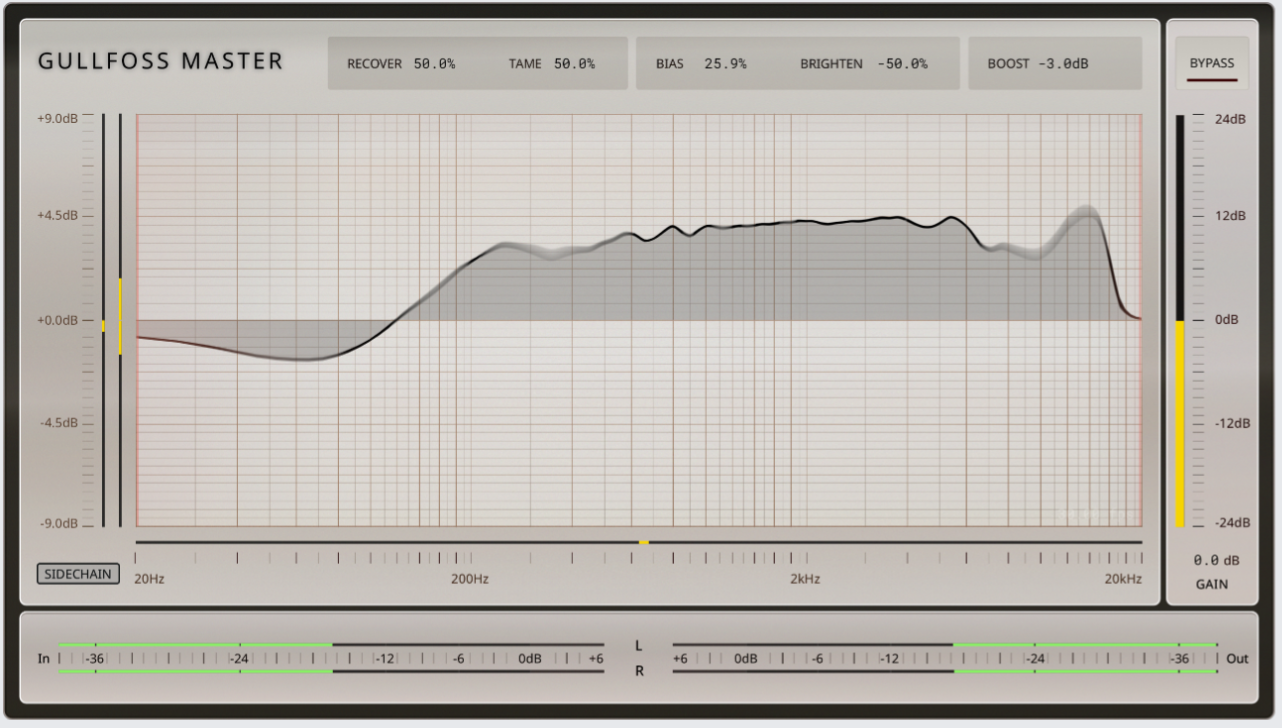Click the input meter 0dB mark
Viewport: 1282px width, 728px height.
530,659
